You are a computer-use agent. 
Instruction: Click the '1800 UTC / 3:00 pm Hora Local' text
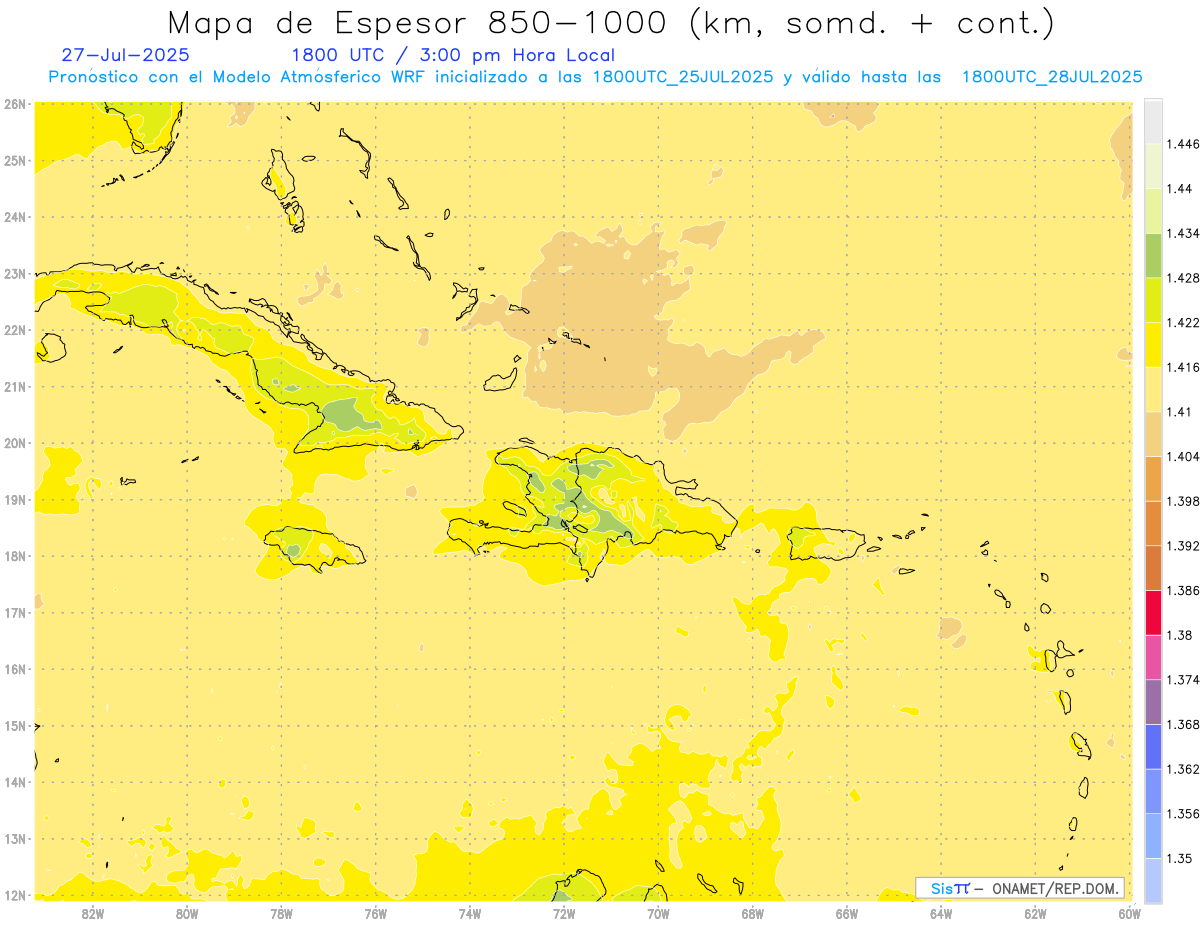pyautogui.click(x=453, y=55)
